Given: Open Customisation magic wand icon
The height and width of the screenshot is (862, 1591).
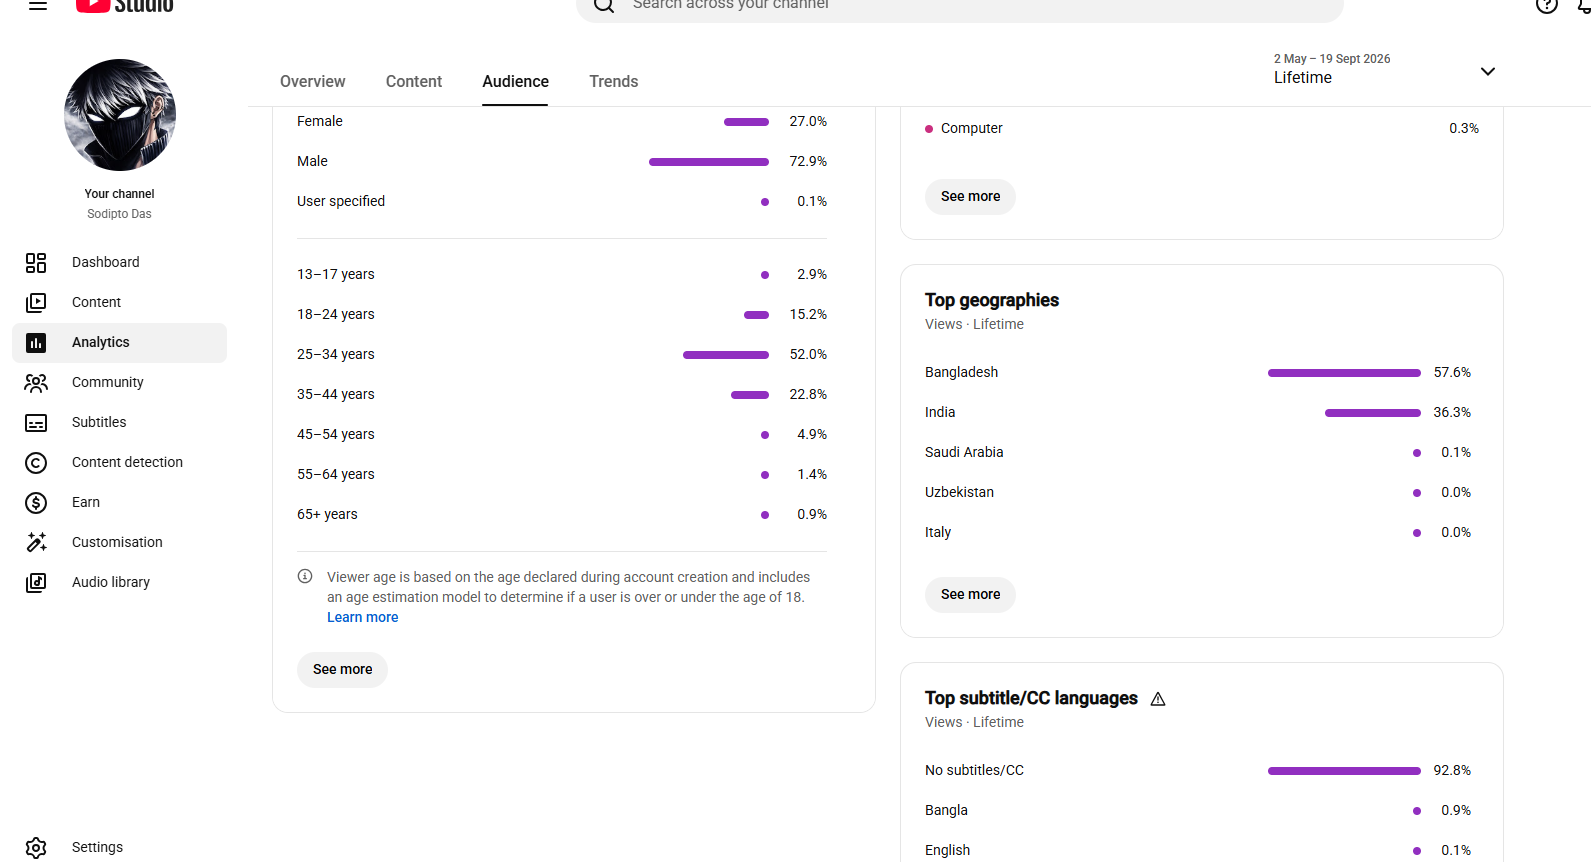Looking at the screenshot, I should [x=36, y=542].
